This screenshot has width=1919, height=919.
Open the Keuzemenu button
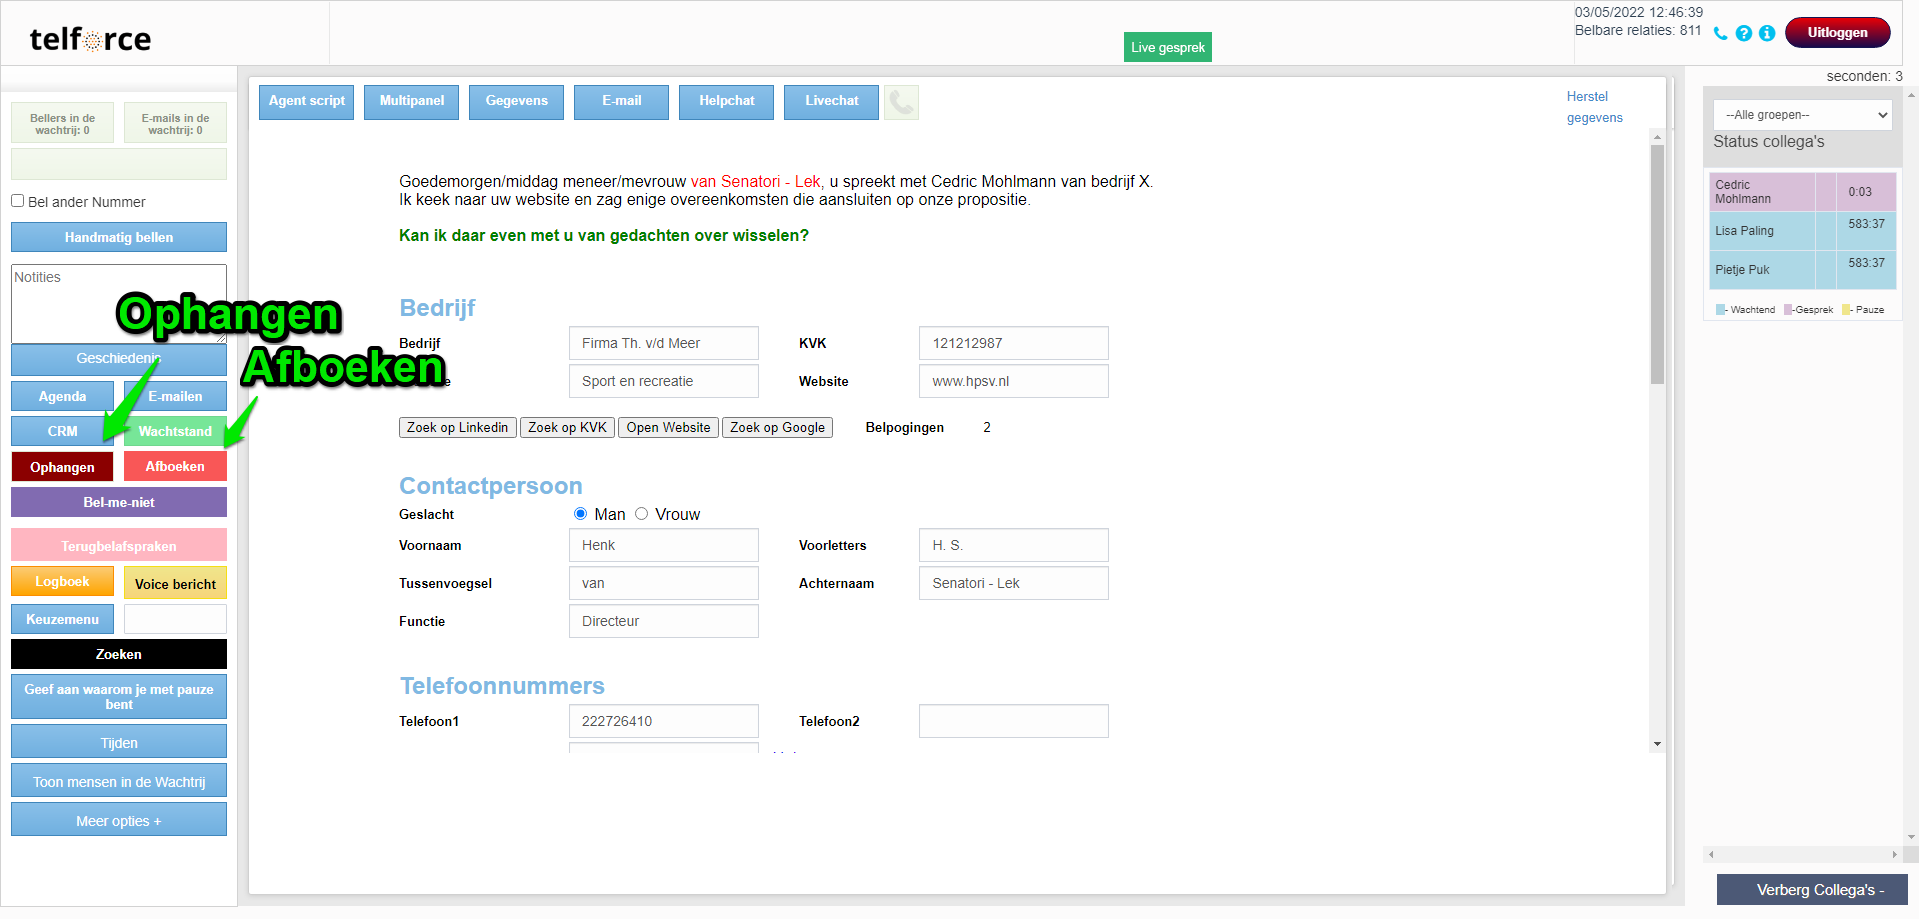(x=62, y=620)
